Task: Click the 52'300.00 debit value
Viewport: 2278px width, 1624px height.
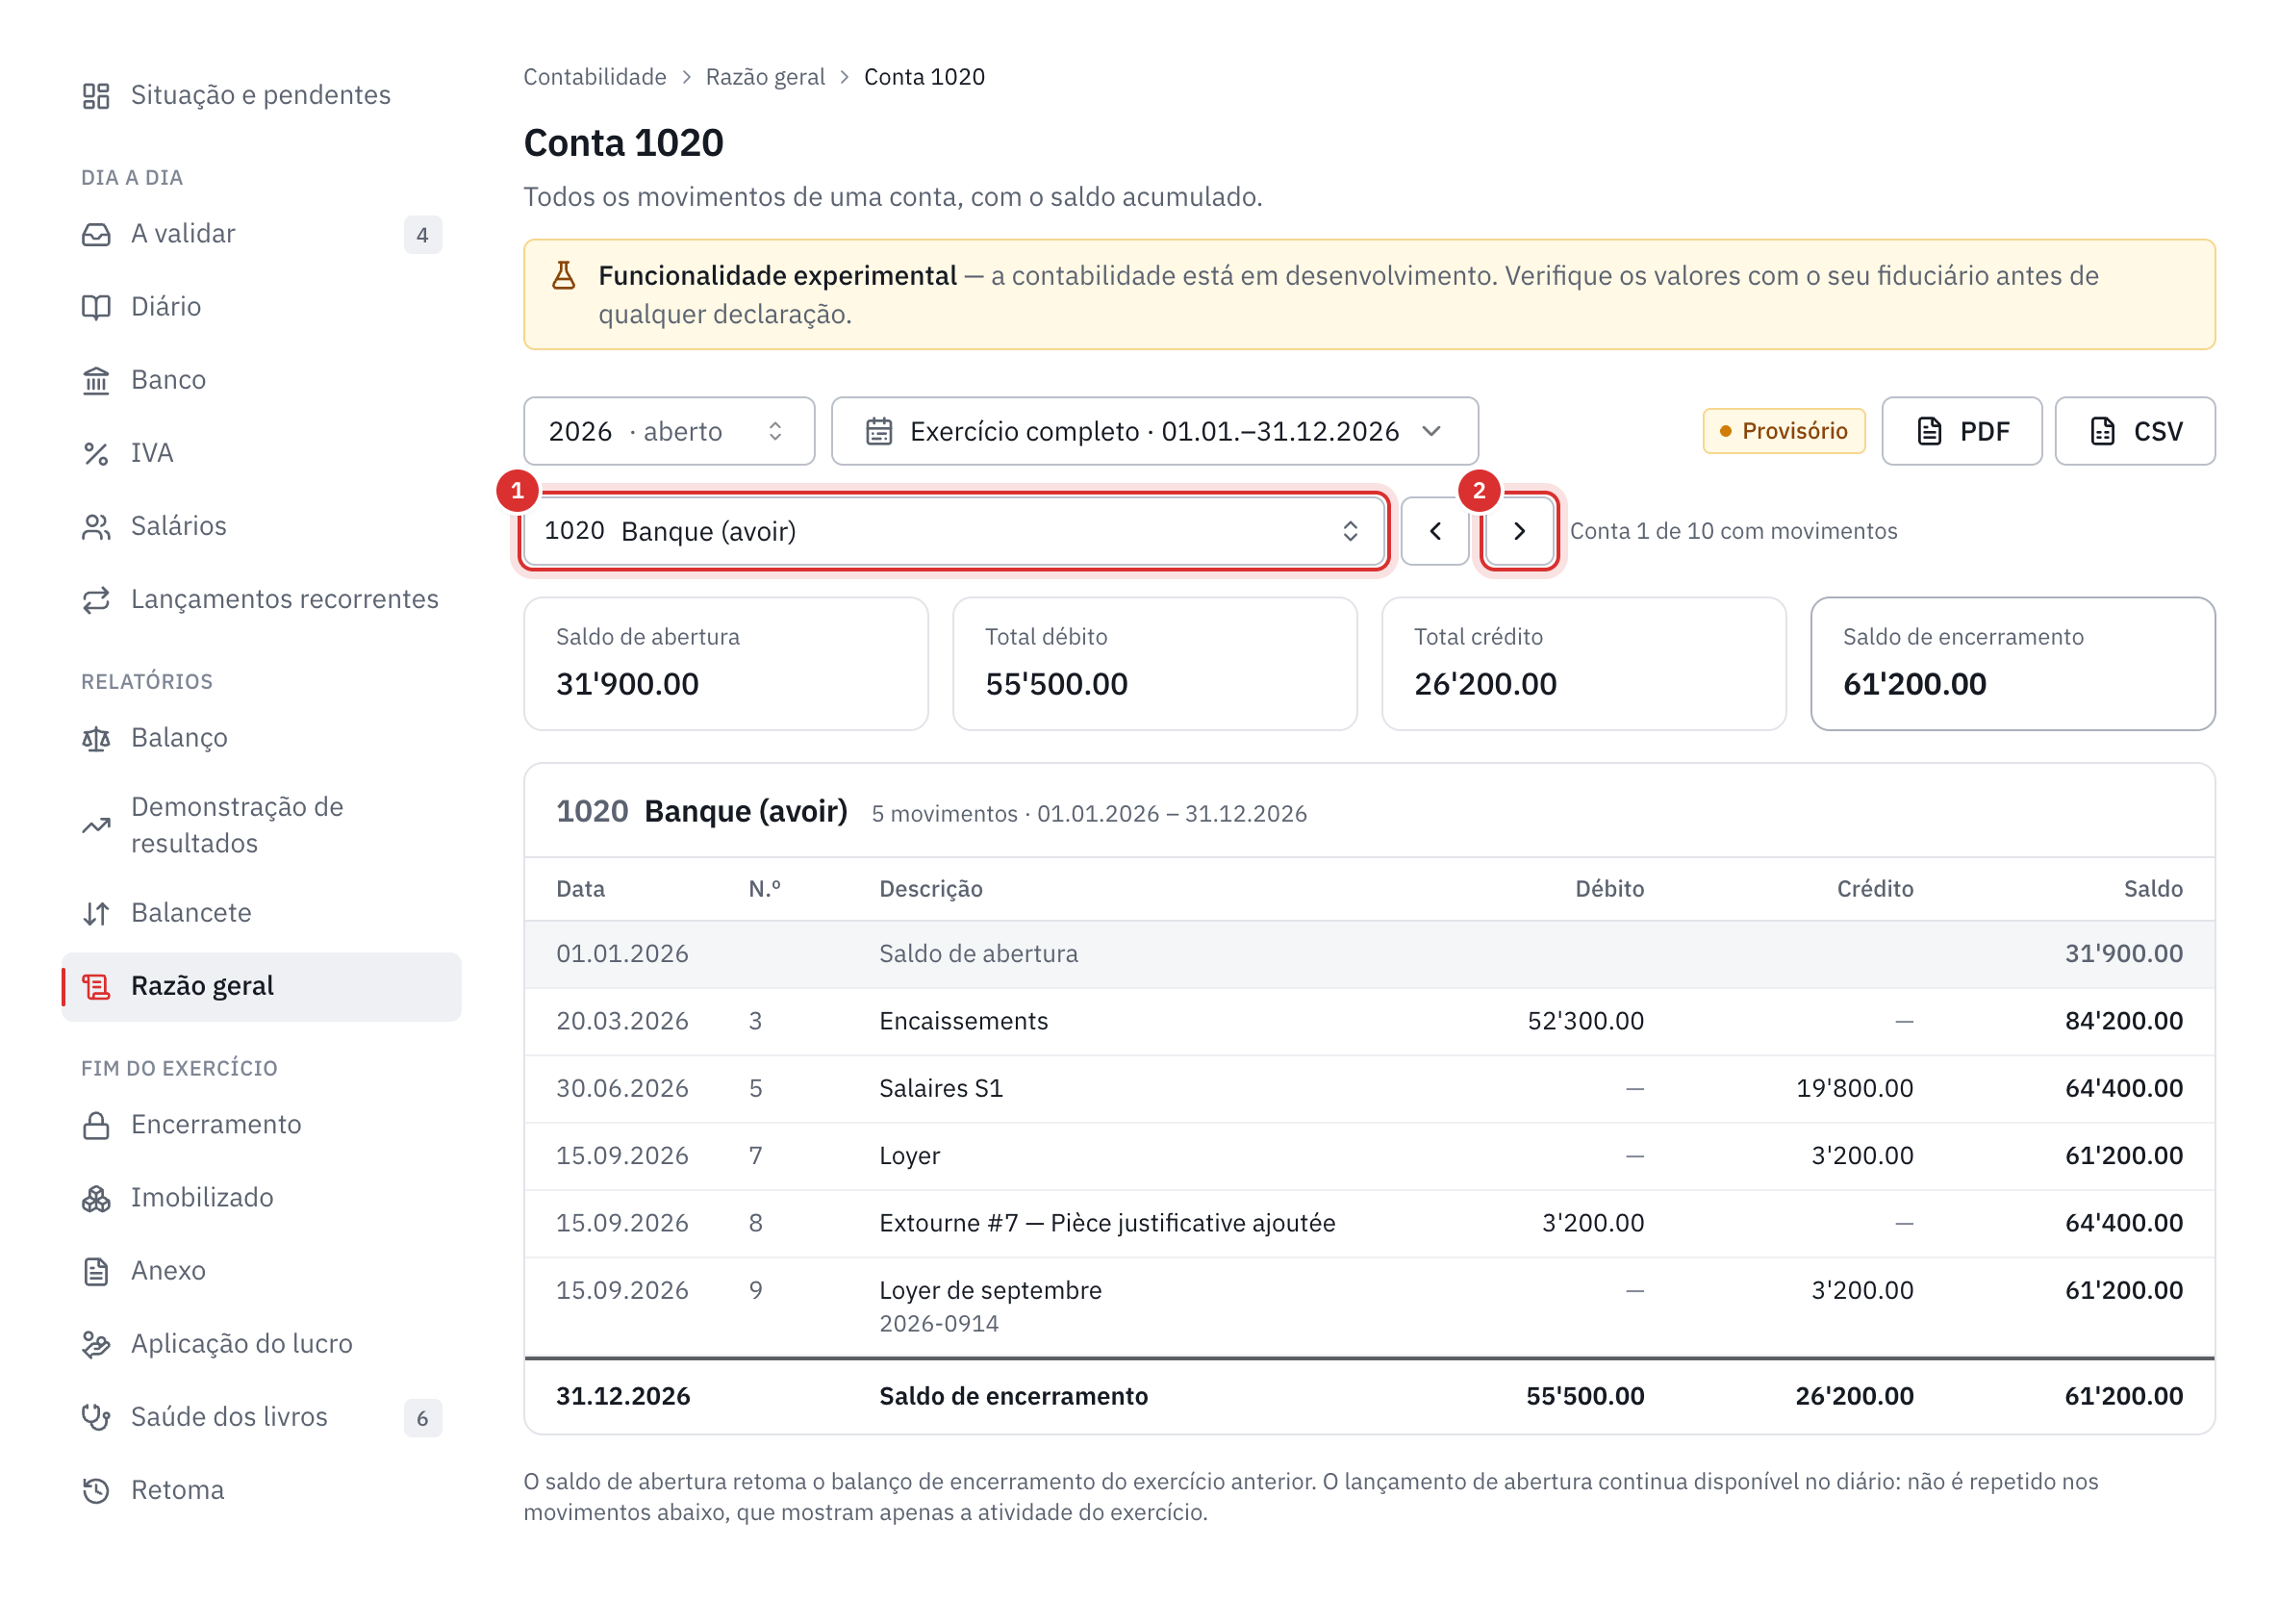Action: click(1585, 1022)
